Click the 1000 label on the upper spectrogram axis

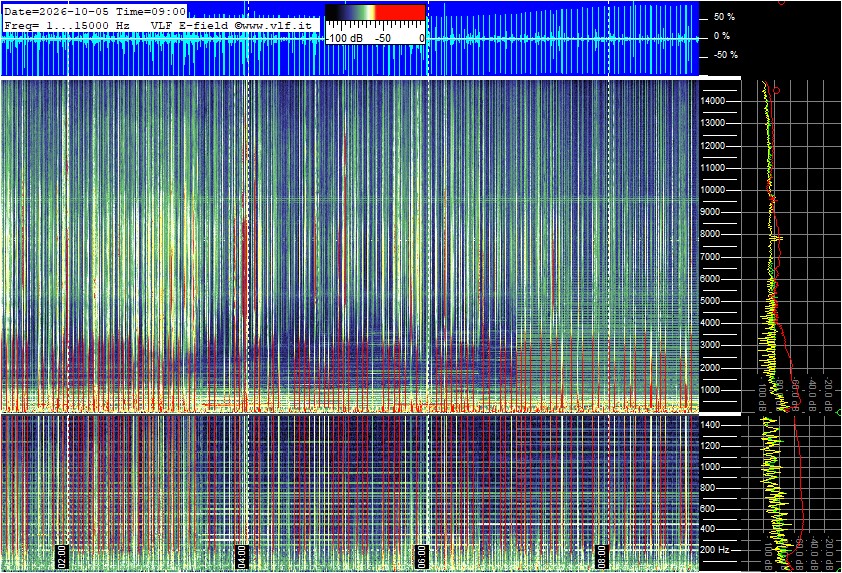tap(711, 390)
